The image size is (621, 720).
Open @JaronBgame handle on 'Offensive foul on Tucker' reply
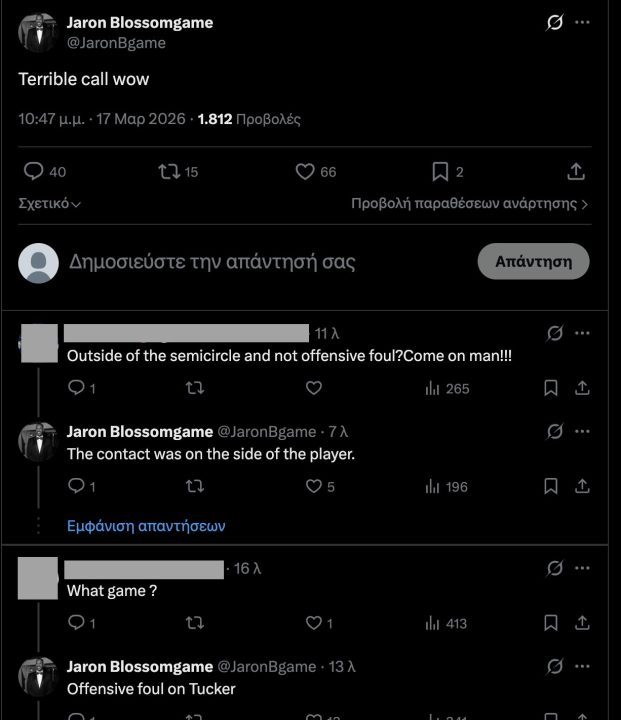[267, 666]
